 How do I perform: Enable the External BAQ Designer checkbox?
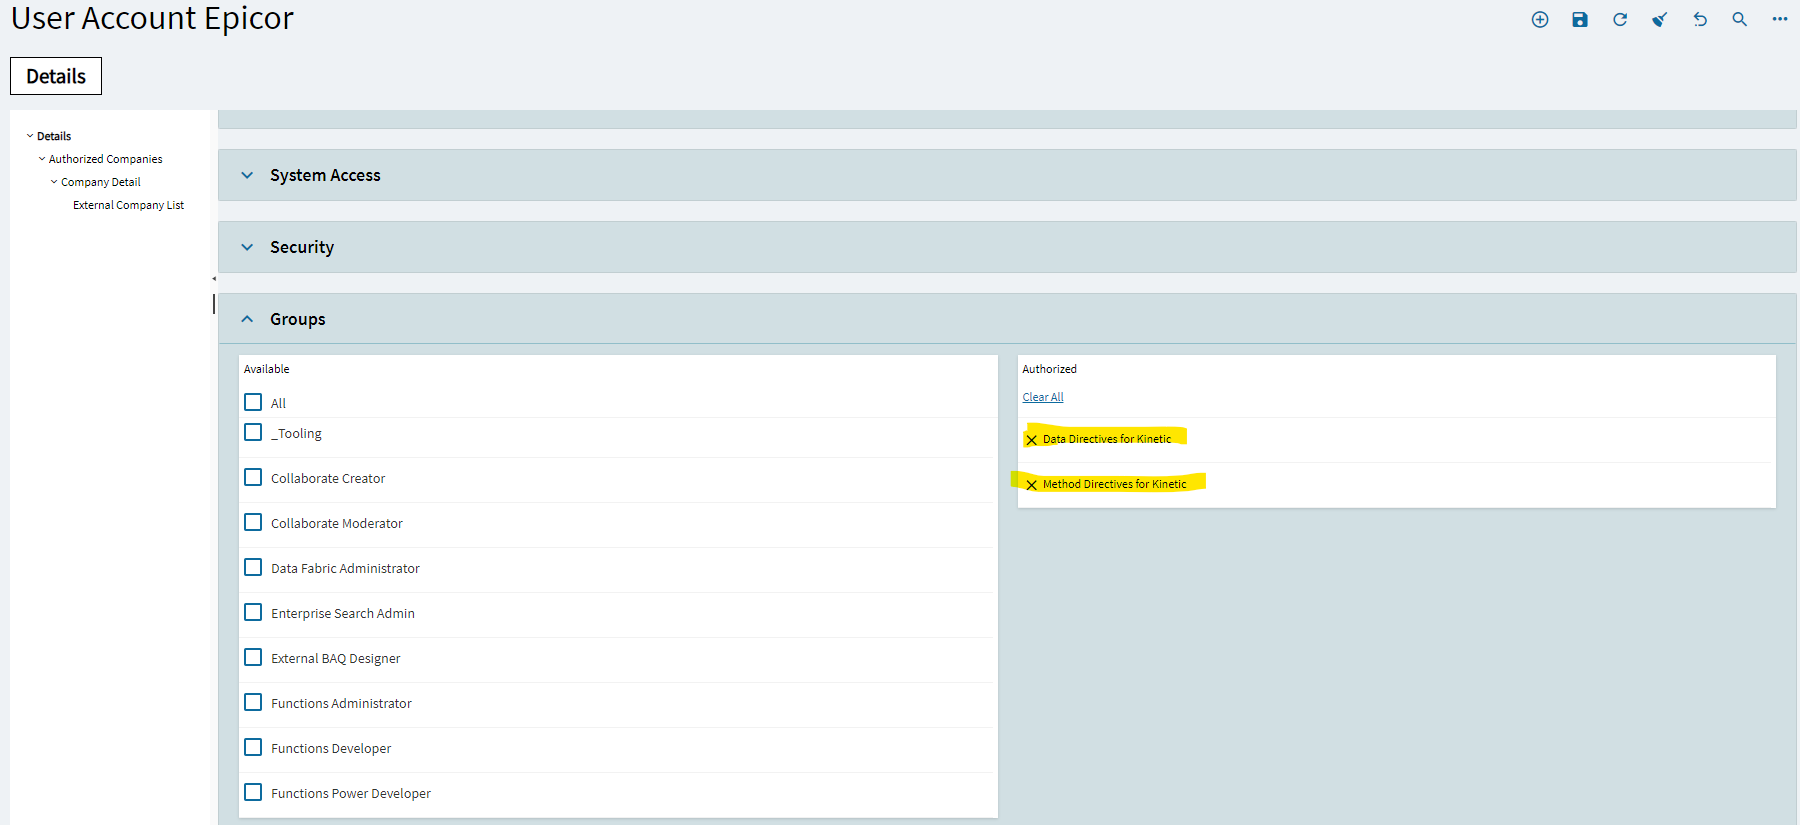tap(253, 657)
